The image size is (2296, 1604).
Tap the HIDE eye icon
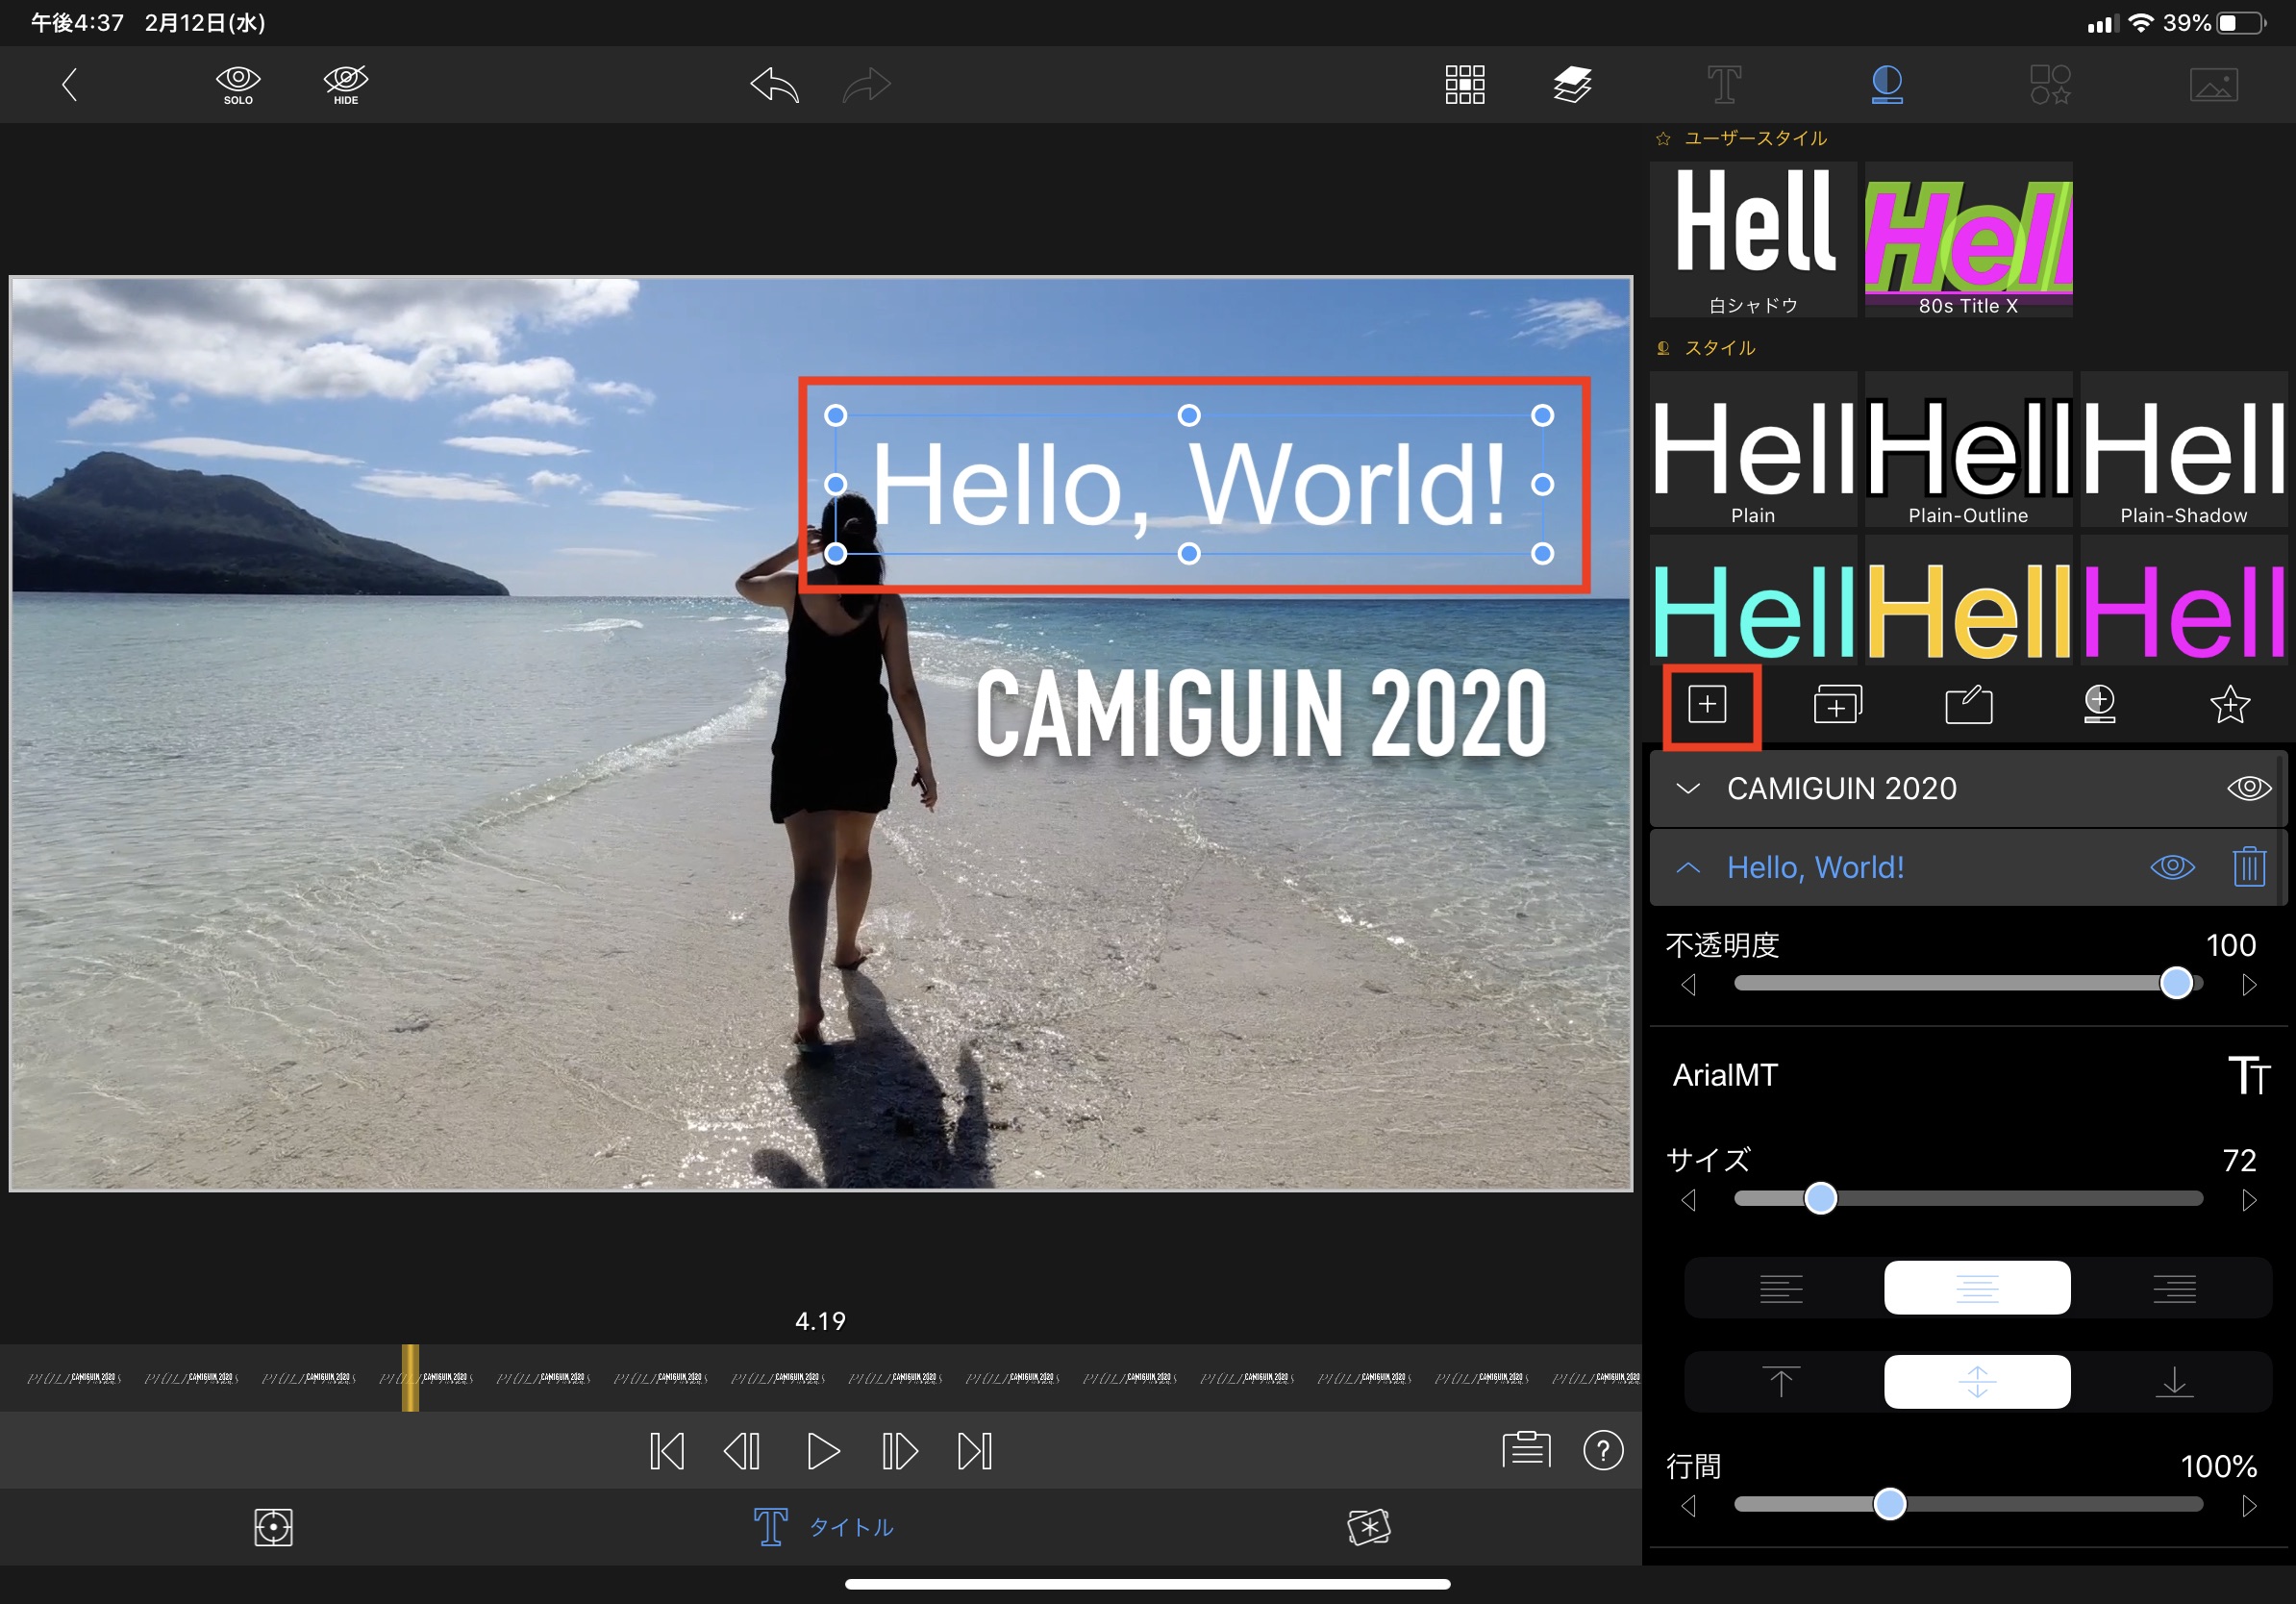click(x=346, y=84)
